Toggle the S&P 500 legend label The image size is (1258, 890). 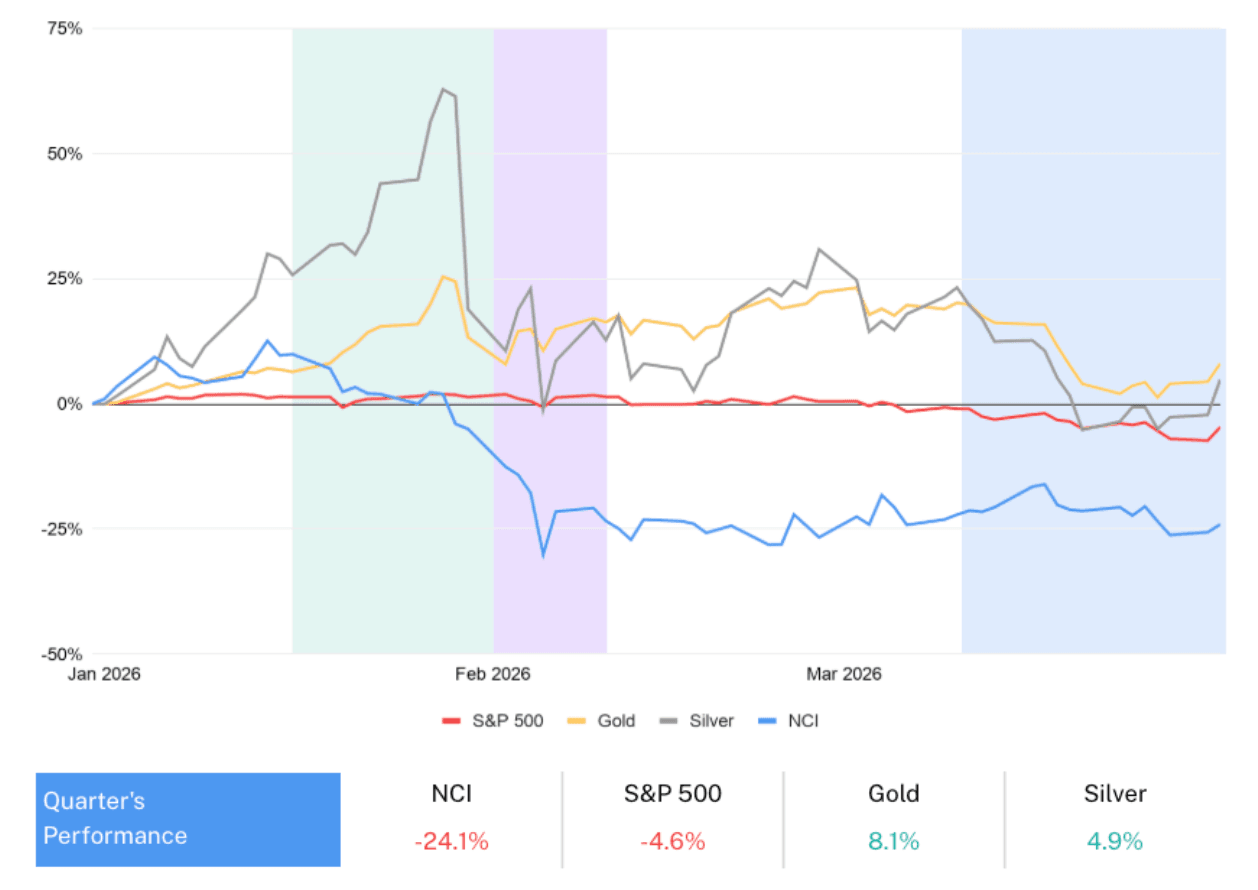click(x=507, y=721)
